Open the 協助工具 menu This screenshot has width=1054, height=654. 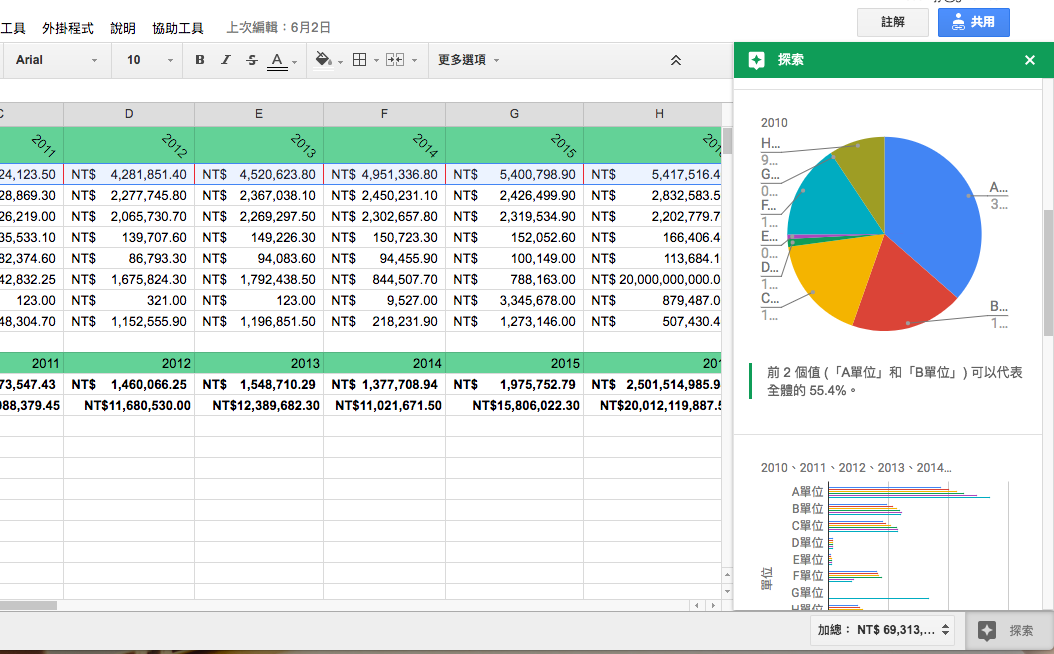pos(177,28)
